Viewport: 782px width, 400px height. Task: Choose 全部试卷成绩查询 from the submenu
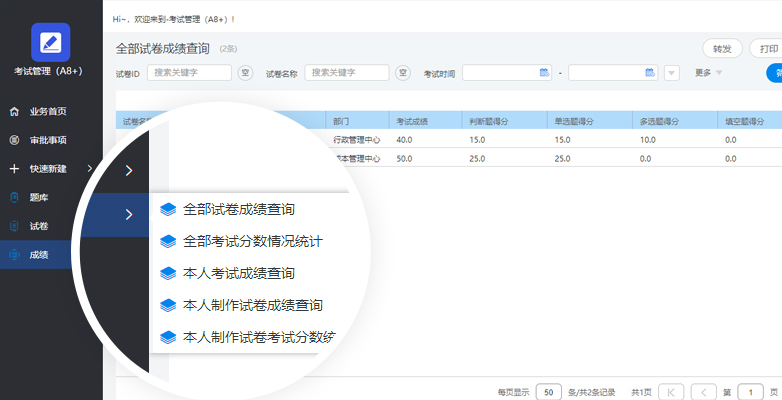(239, 209)
